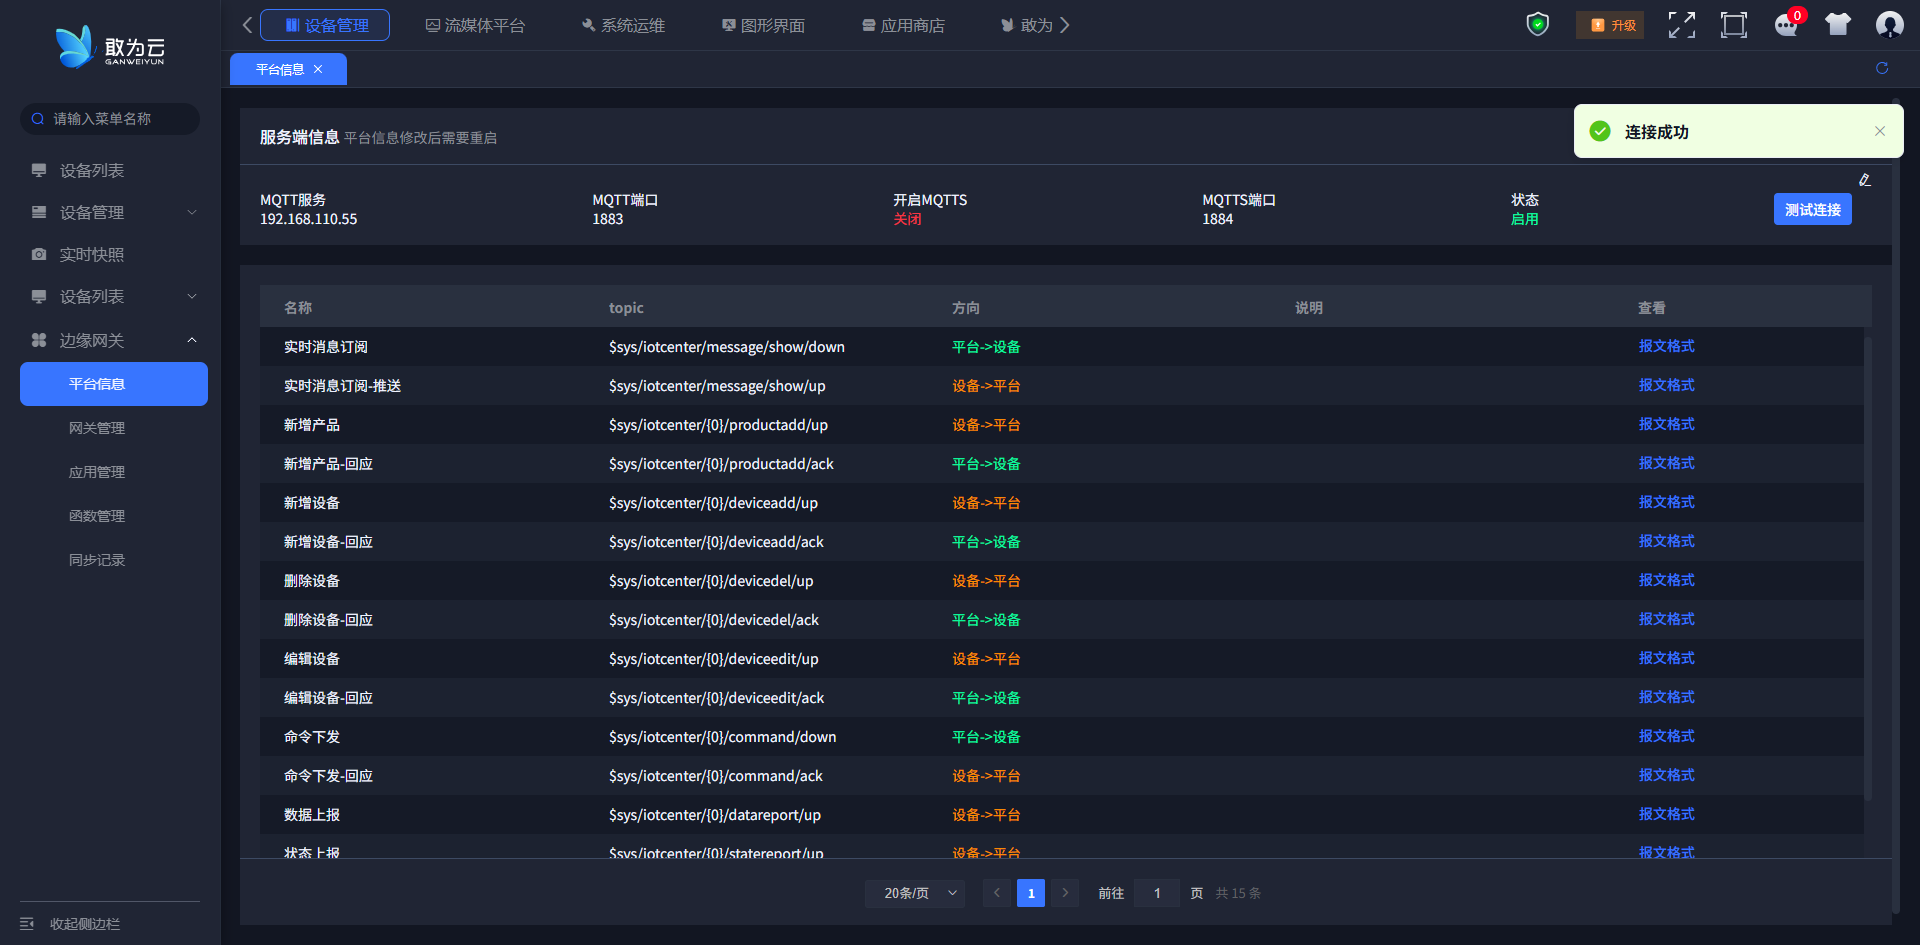This screenshot has width=1920, height=945.
Task: Switch to the 流媒体平台 top menu
Action: point(475,25)
